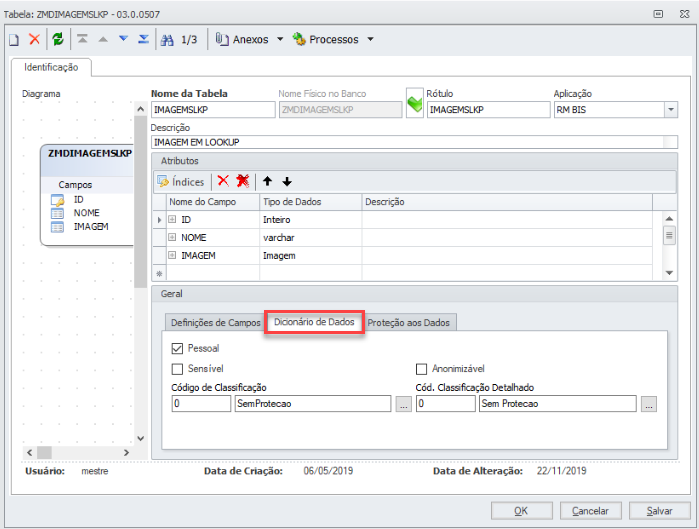
Task: Open lookup button for Código de Classificação
Action: [403, 404]
